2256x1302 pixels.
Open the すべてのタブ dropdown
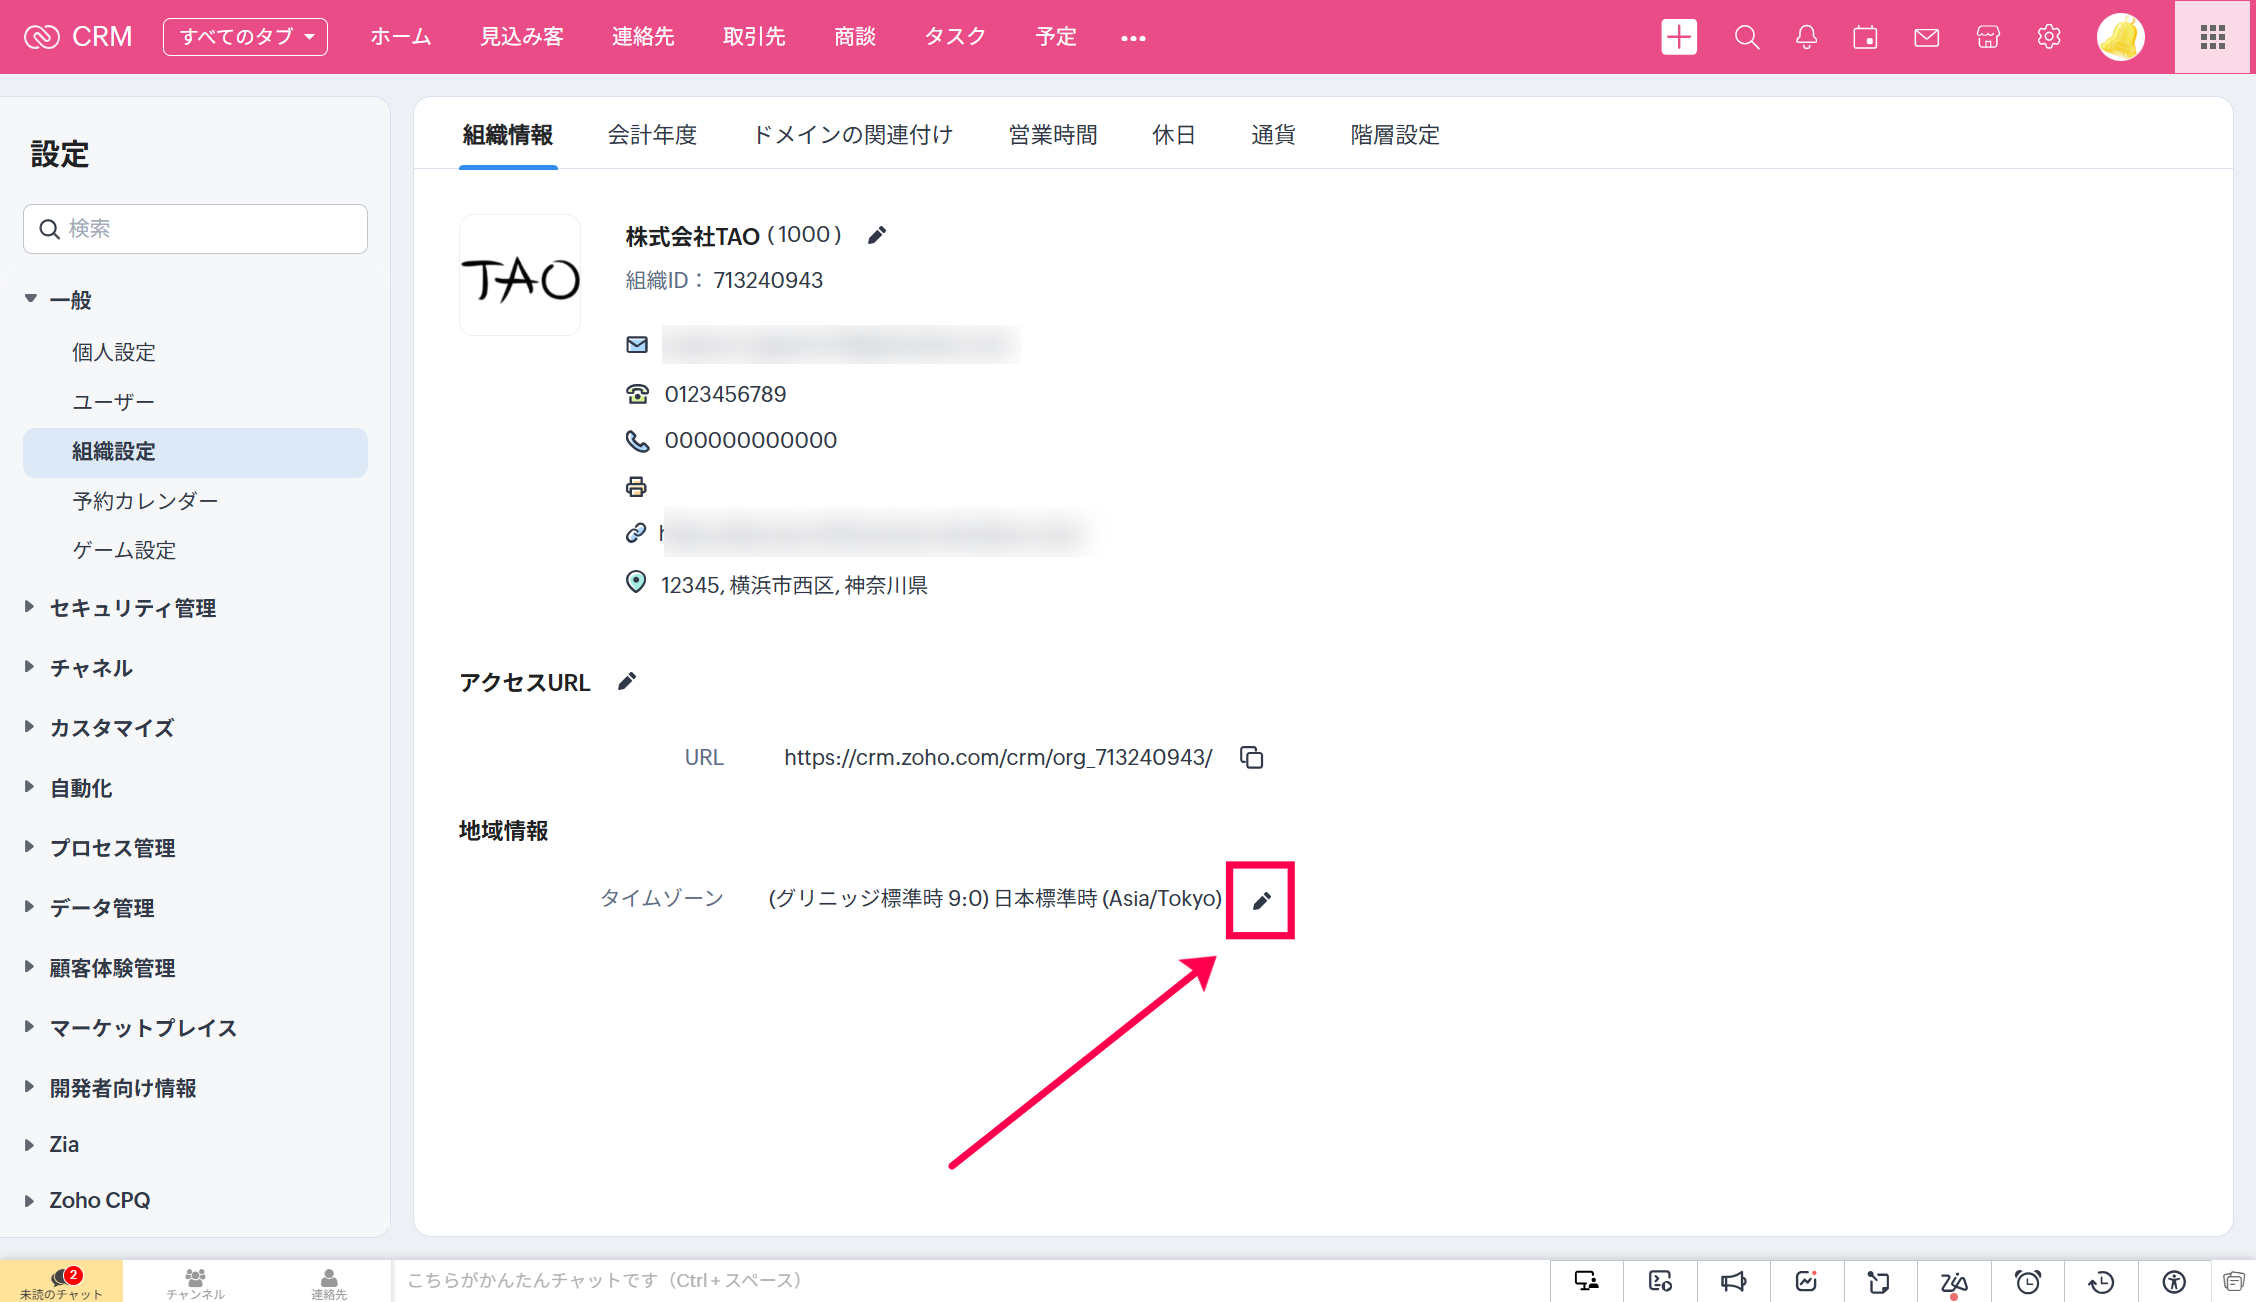[245, 37]
